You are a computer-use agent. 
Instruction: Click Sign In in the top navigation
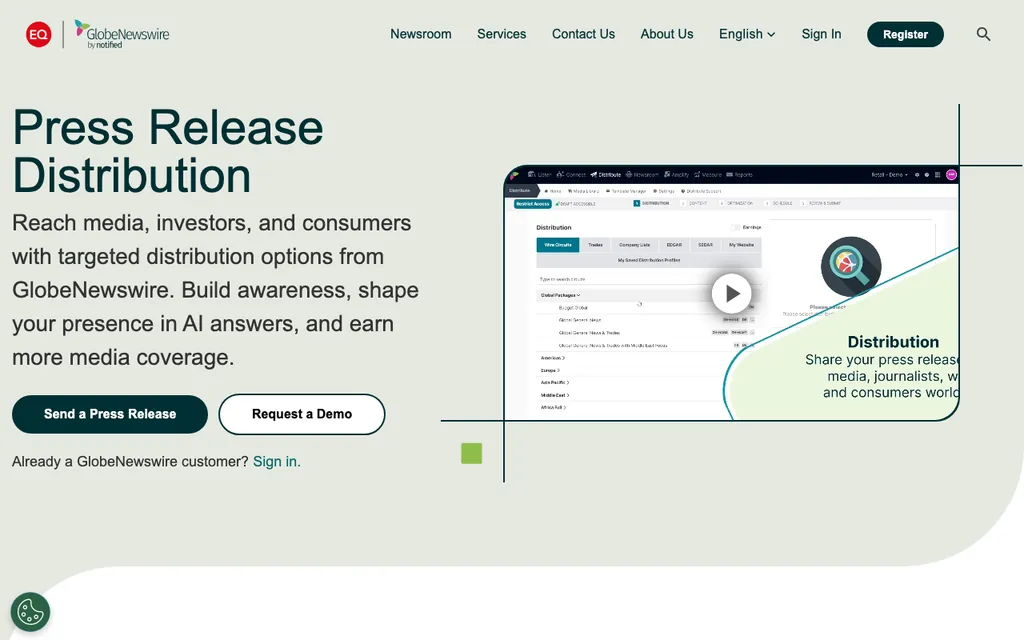coord(821,34)
